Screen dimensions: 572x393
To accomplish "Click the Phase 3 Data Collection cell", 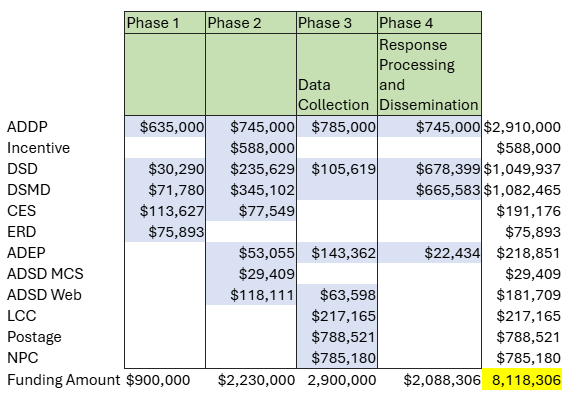I will (x=337, y=75).
